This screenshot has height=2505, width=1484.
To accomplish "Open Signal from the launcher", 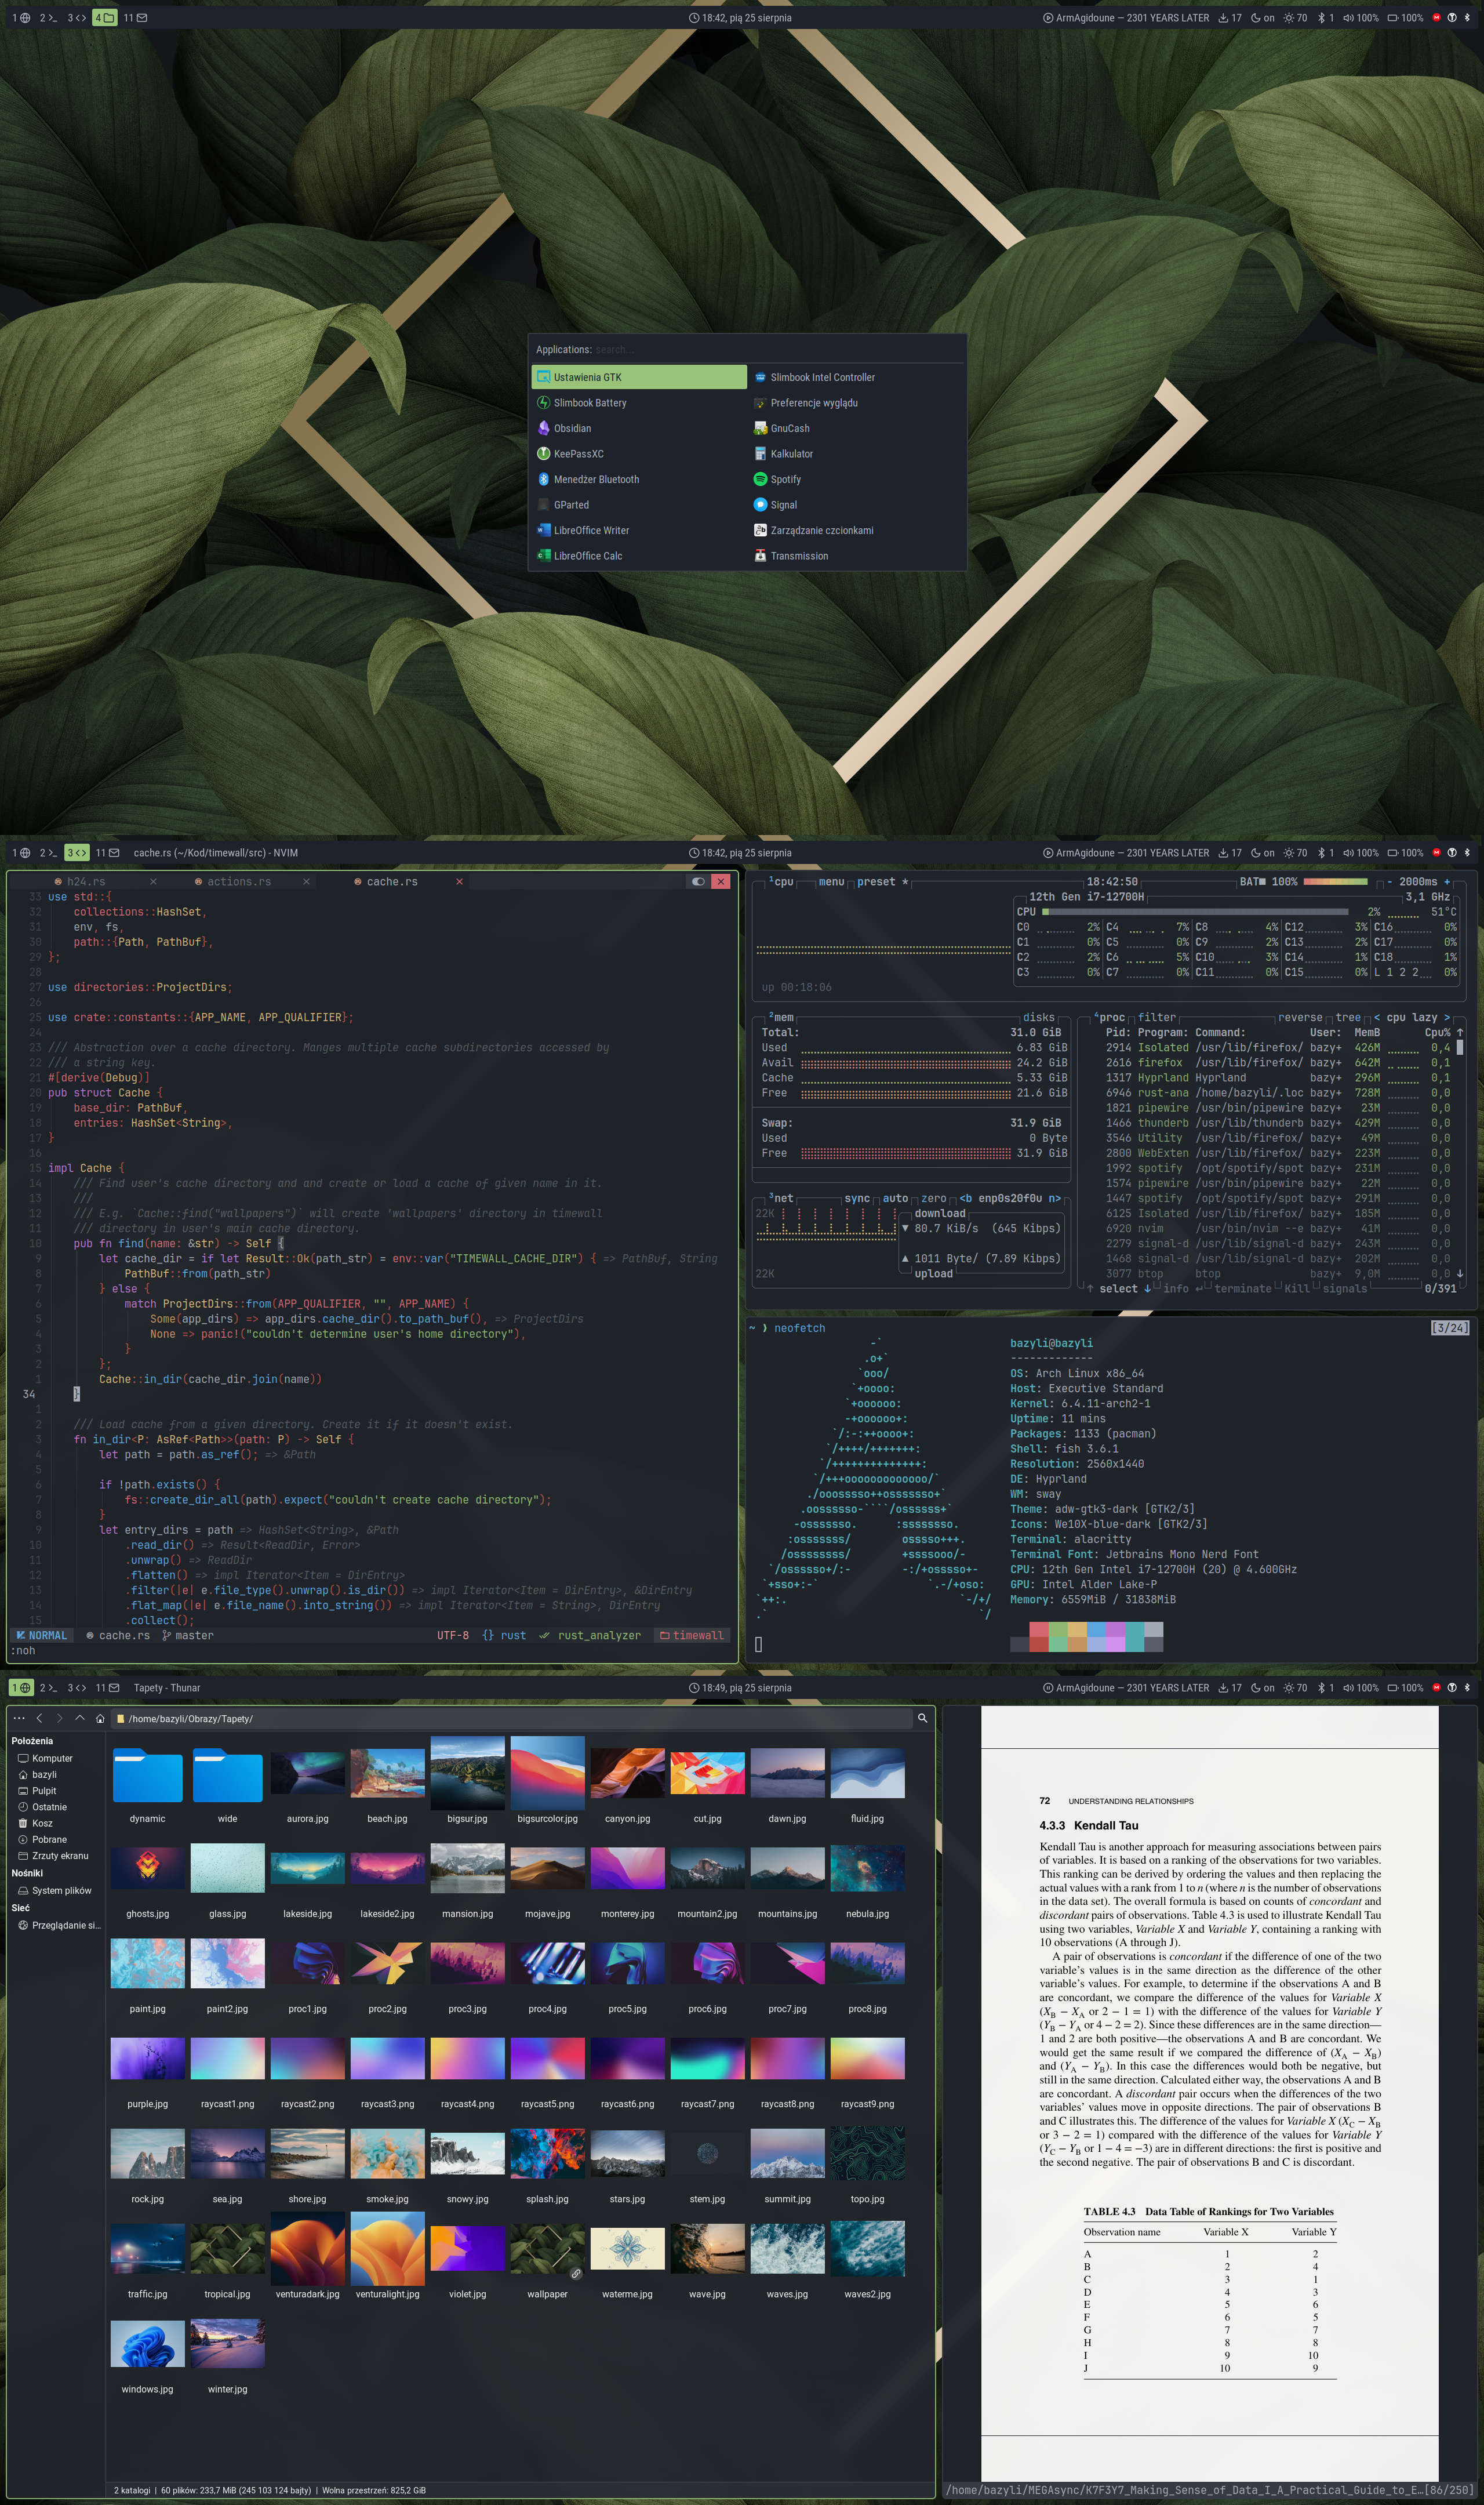I will [856, 505].
